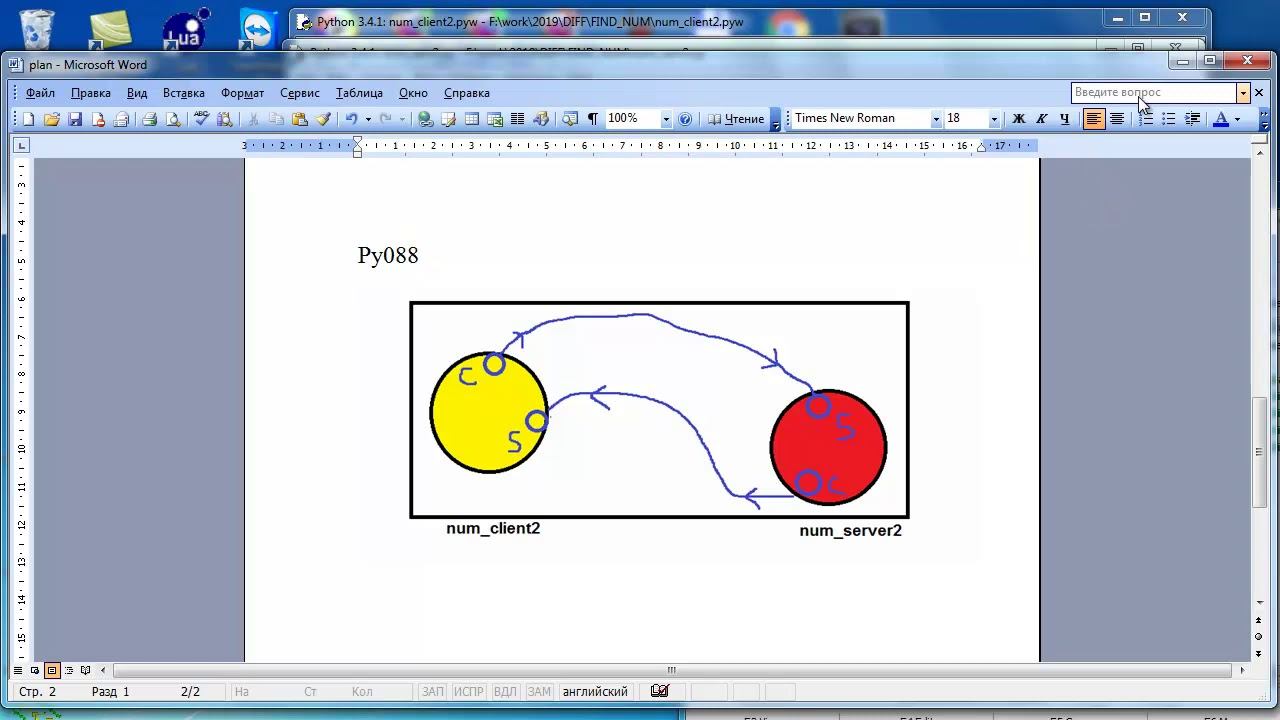Open the Сервис menu

(x=300, y=93)
